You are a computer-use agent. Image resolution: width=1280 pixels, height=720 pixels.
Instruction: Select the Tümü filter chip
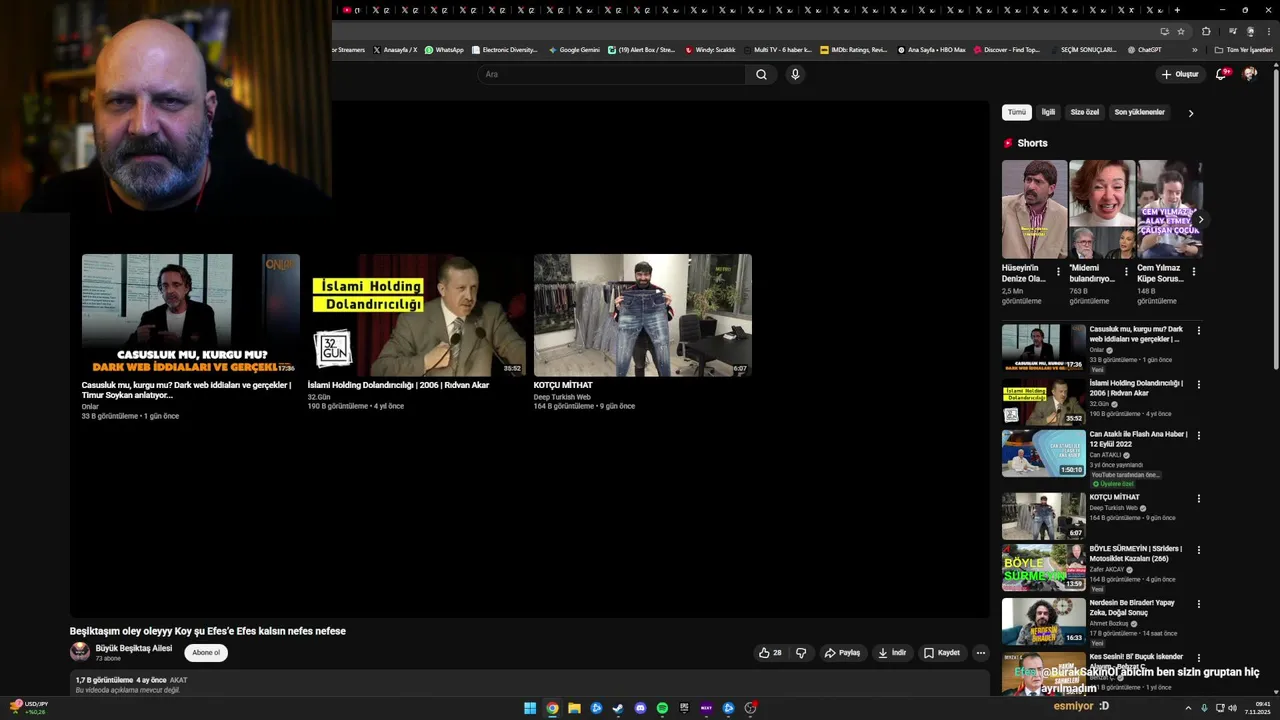click(1016, 112)
